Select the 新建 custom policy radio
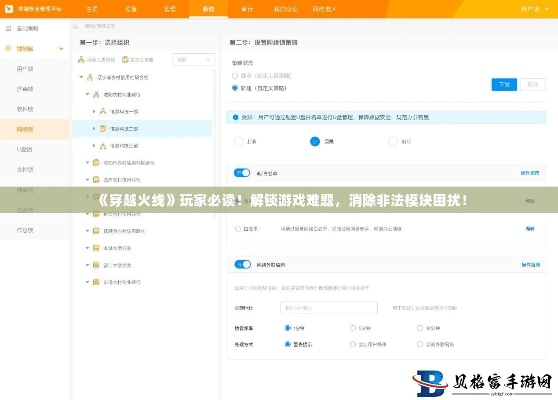Viewport: 558px width, 400px height. 235,88
